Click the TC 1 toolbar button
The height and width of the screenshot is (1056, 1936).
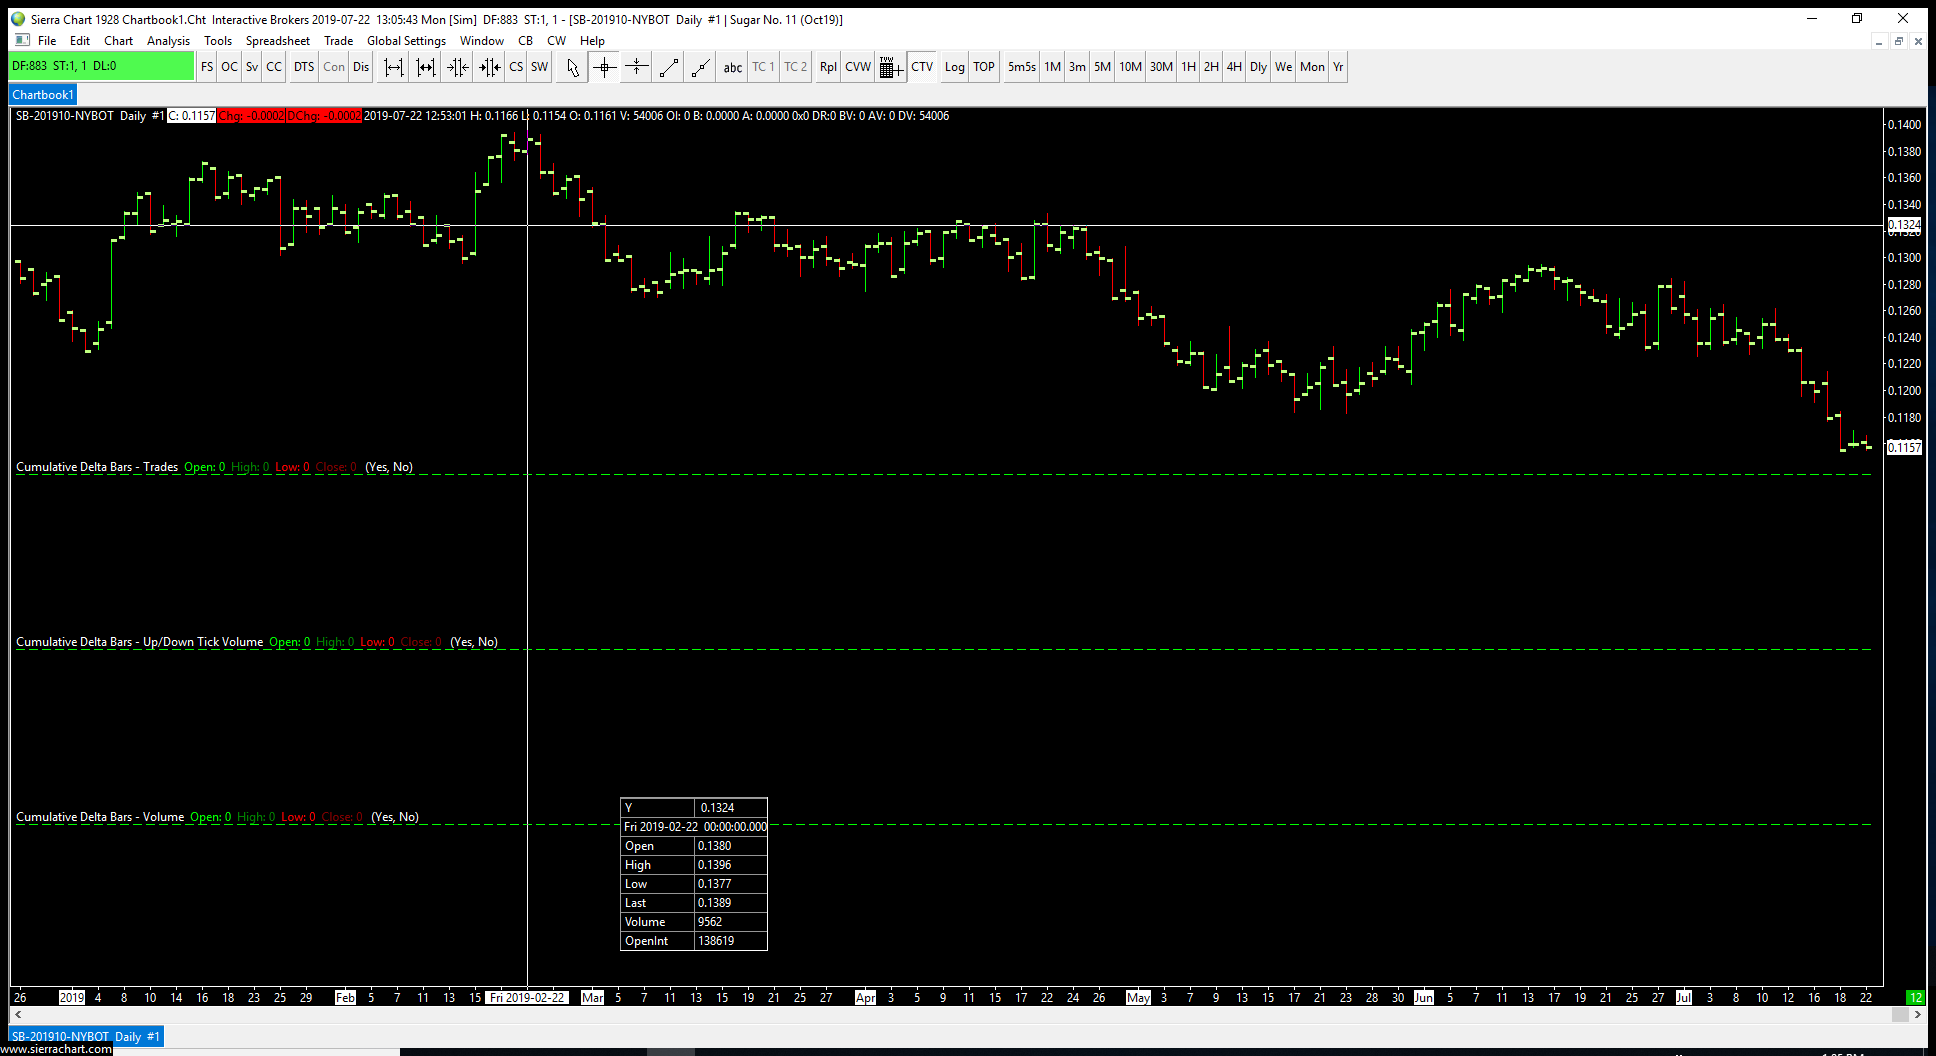pyautogui.click(x=764, y=67)
